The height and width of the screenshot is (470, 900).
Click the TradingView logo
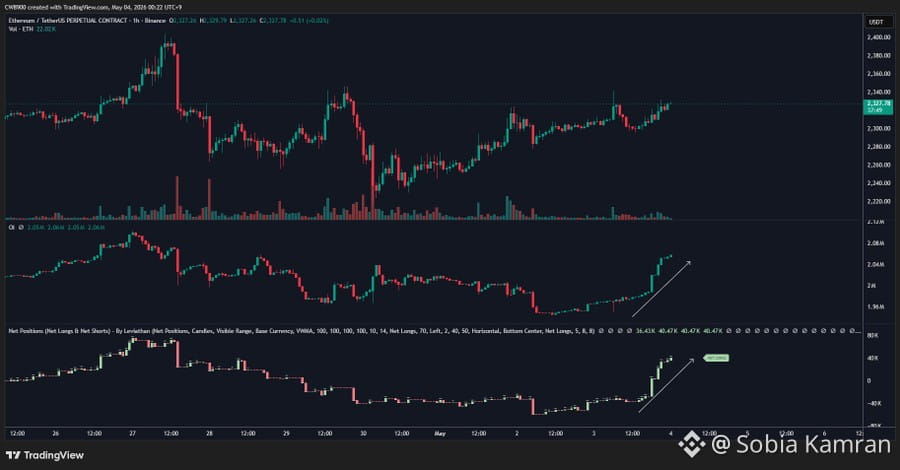click(45, 455)
